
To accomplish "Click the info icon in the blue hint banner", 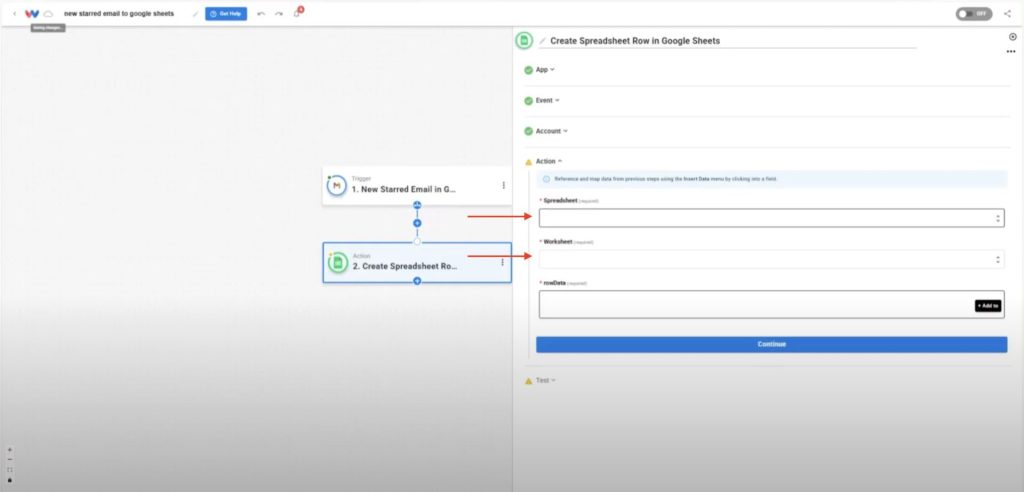I will (x=546, y=179).
